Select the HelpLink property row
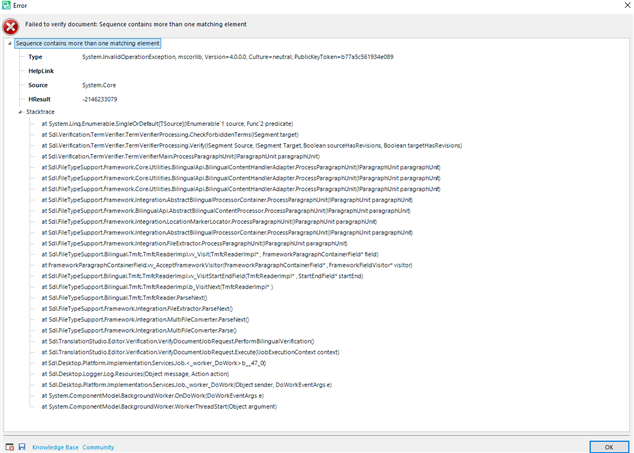 [x=41, y=71]
